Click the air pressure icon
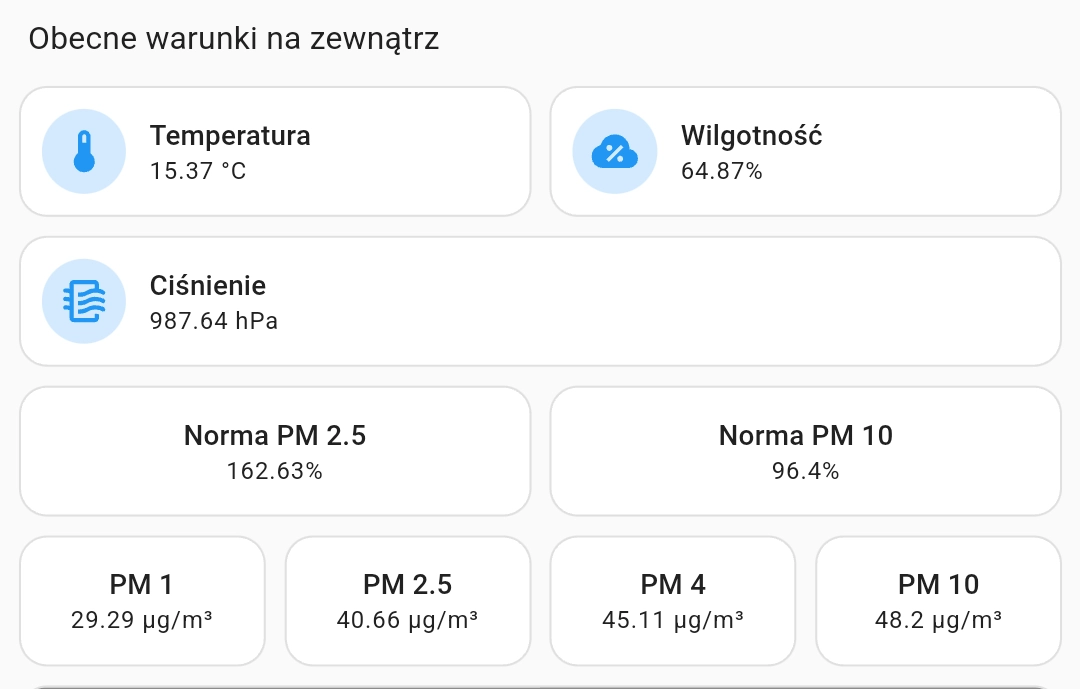The width and height of the screenshot is (1080, 689). [84, 301]
